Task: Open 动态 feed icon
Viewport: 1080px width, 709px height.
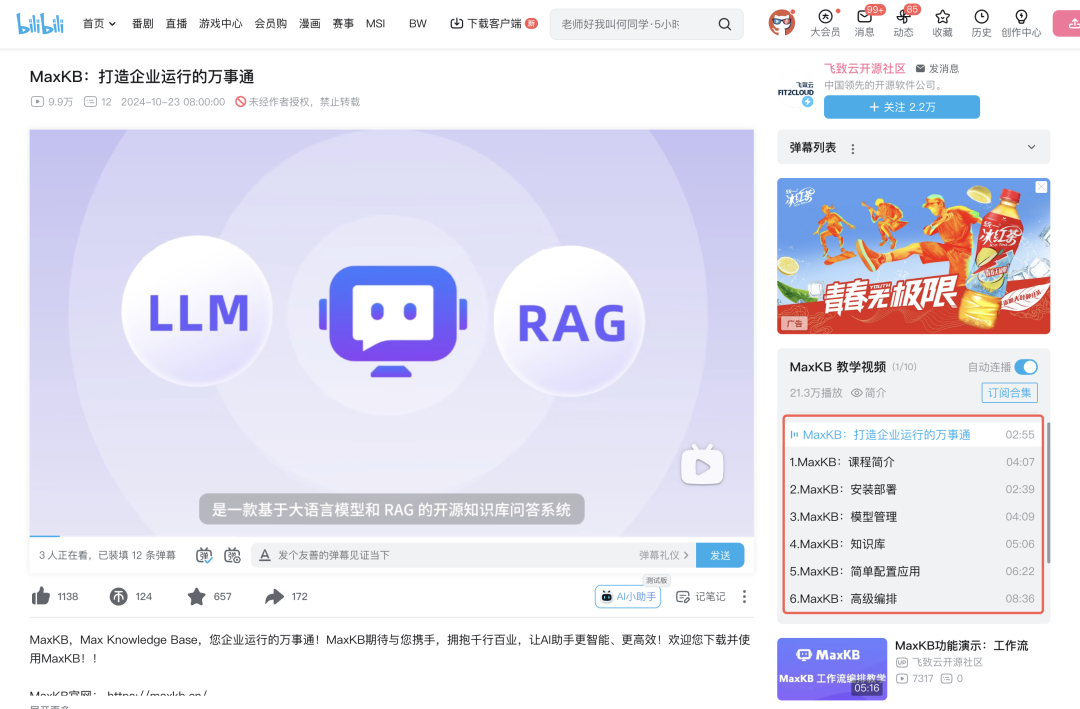Action: [904, 23]
